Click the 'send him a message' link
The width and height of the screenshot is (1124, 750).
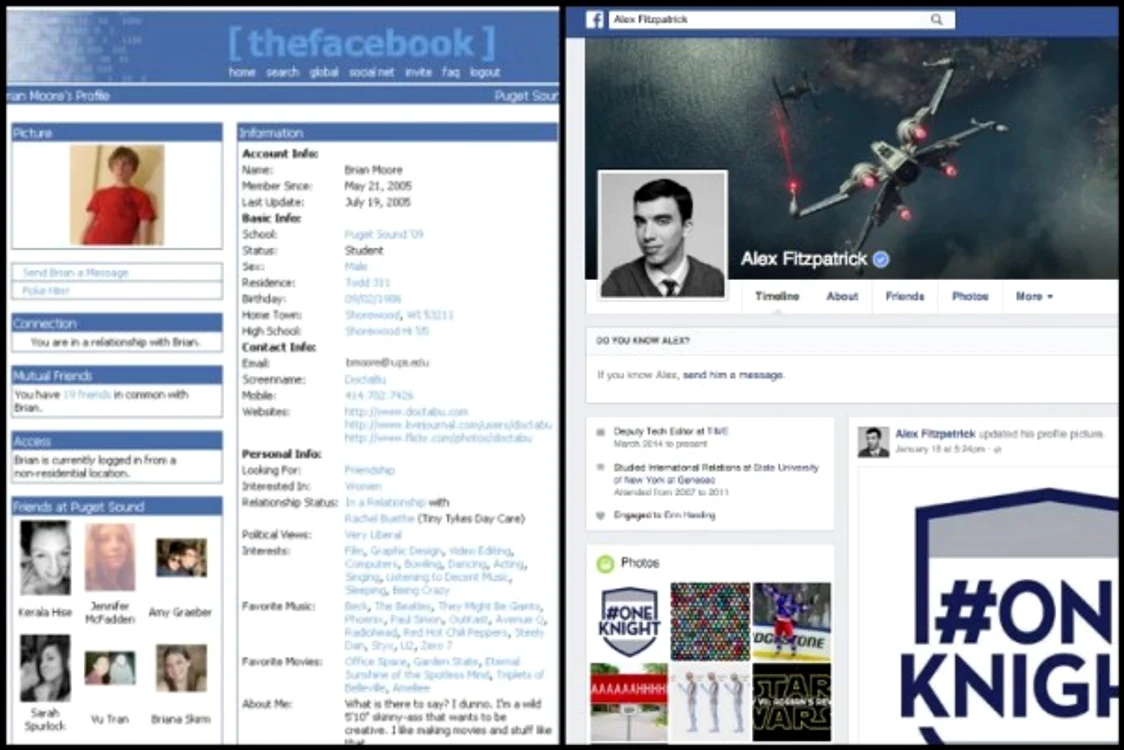(733, 375)
